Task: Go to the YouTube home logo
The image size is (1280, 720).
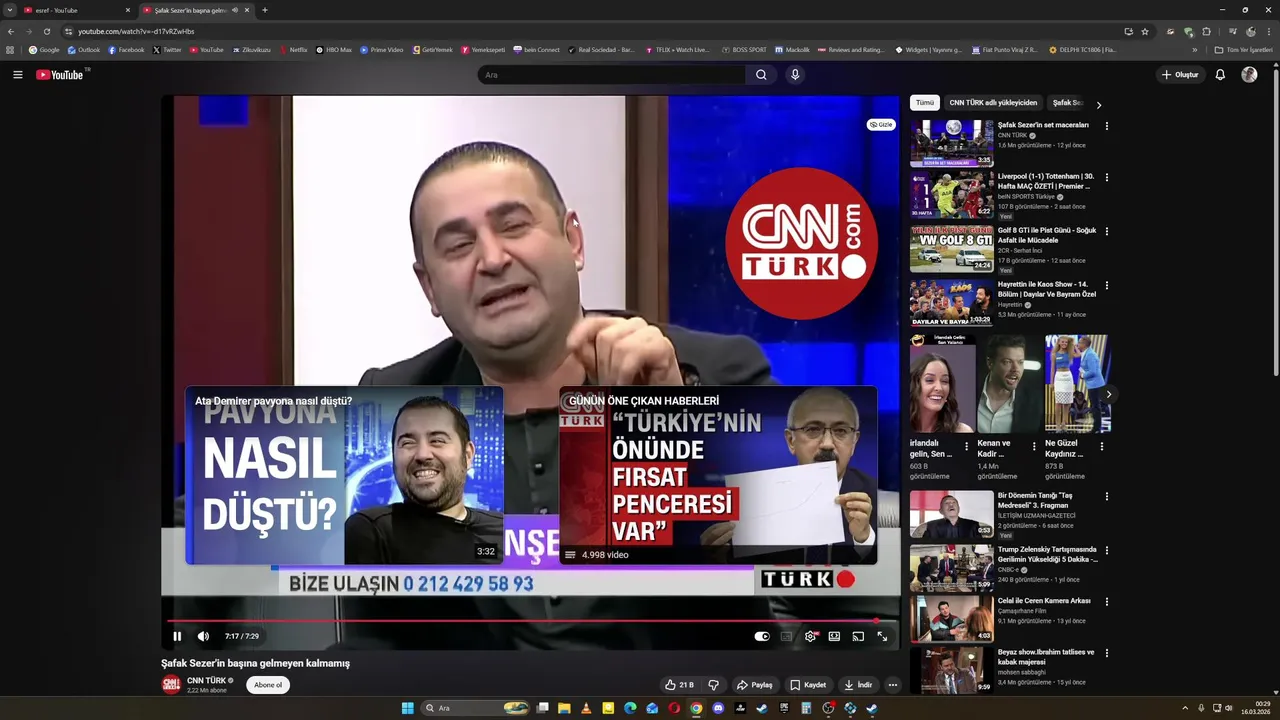Action: point(62,75)
